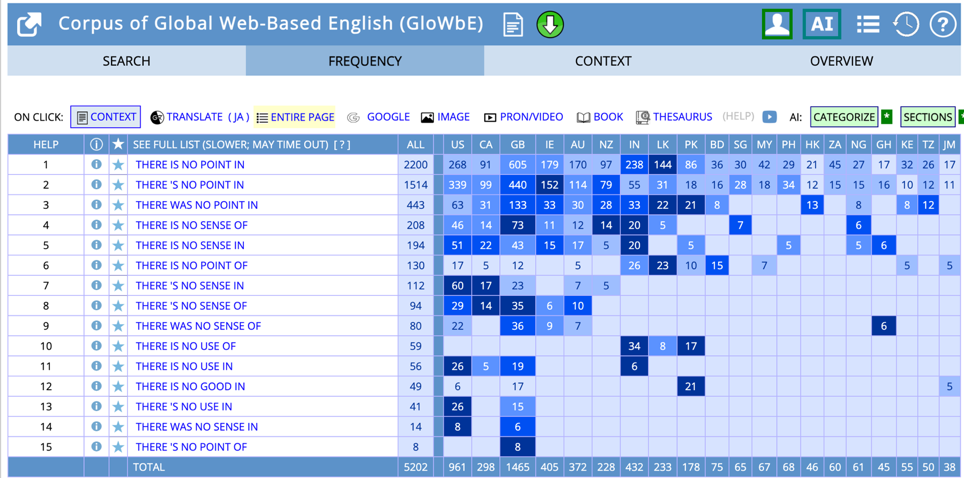Screen dimensions: 964x478
Task: Click the star icon in table header
Action: 118,145
